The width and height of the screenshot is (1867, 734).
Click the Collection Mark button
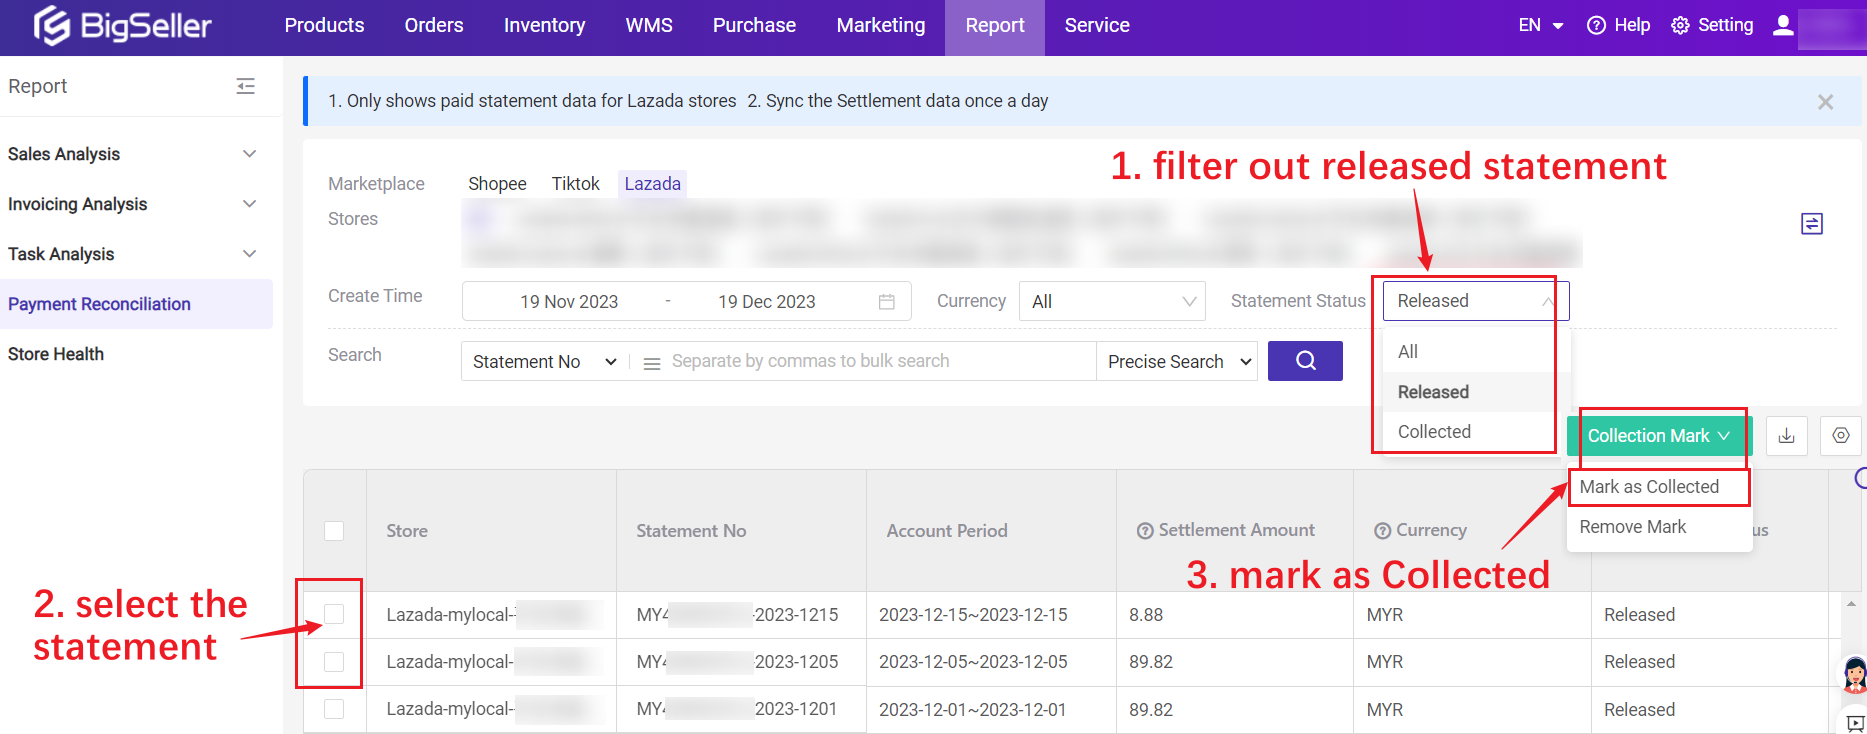click(1658, 436)
